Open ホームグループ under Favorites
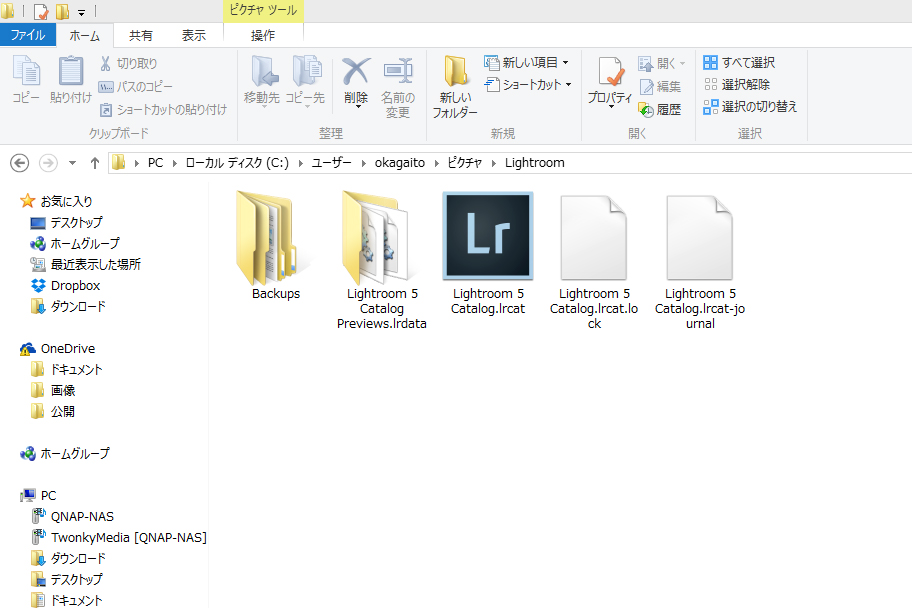 [x=74, y=243]
